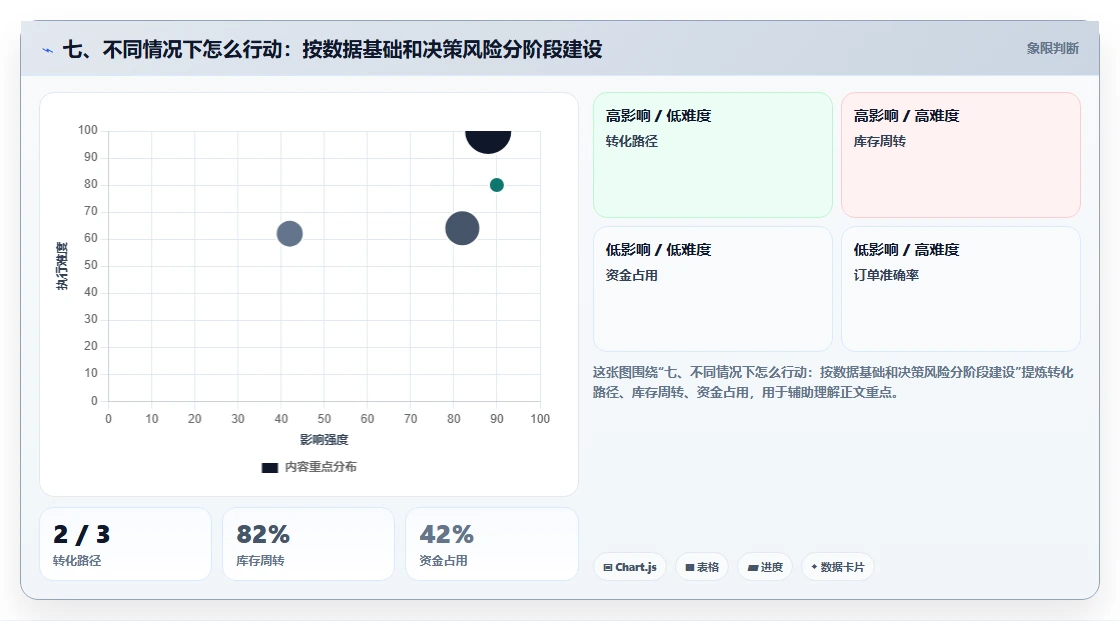Viewport: 1120px width, 621px height.
Task: Open the 低影响 / 低难度 quadrant card
Action: [x=713, y=289]
